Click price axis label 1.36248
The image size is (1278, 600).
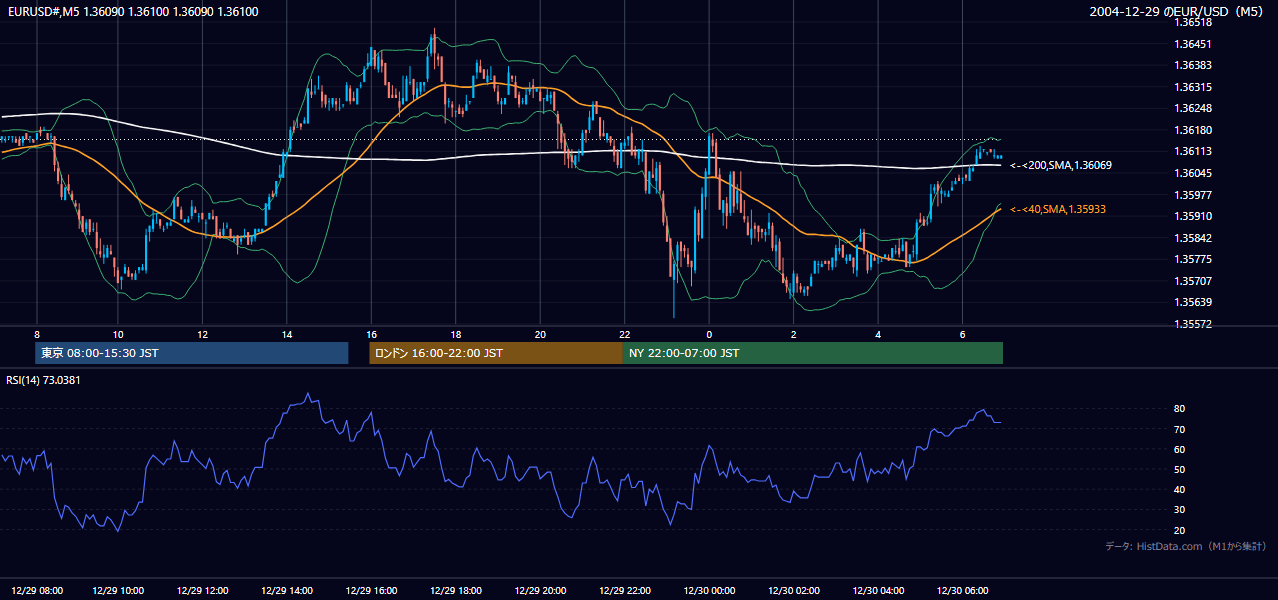1194,108
